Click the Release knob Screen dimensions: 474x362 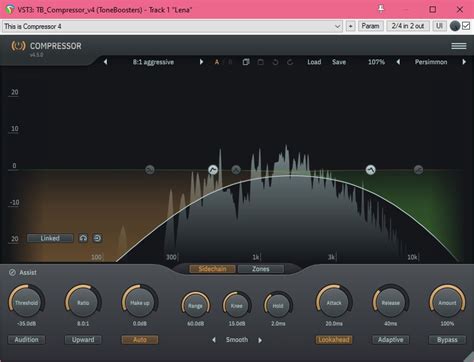point(390,302)
